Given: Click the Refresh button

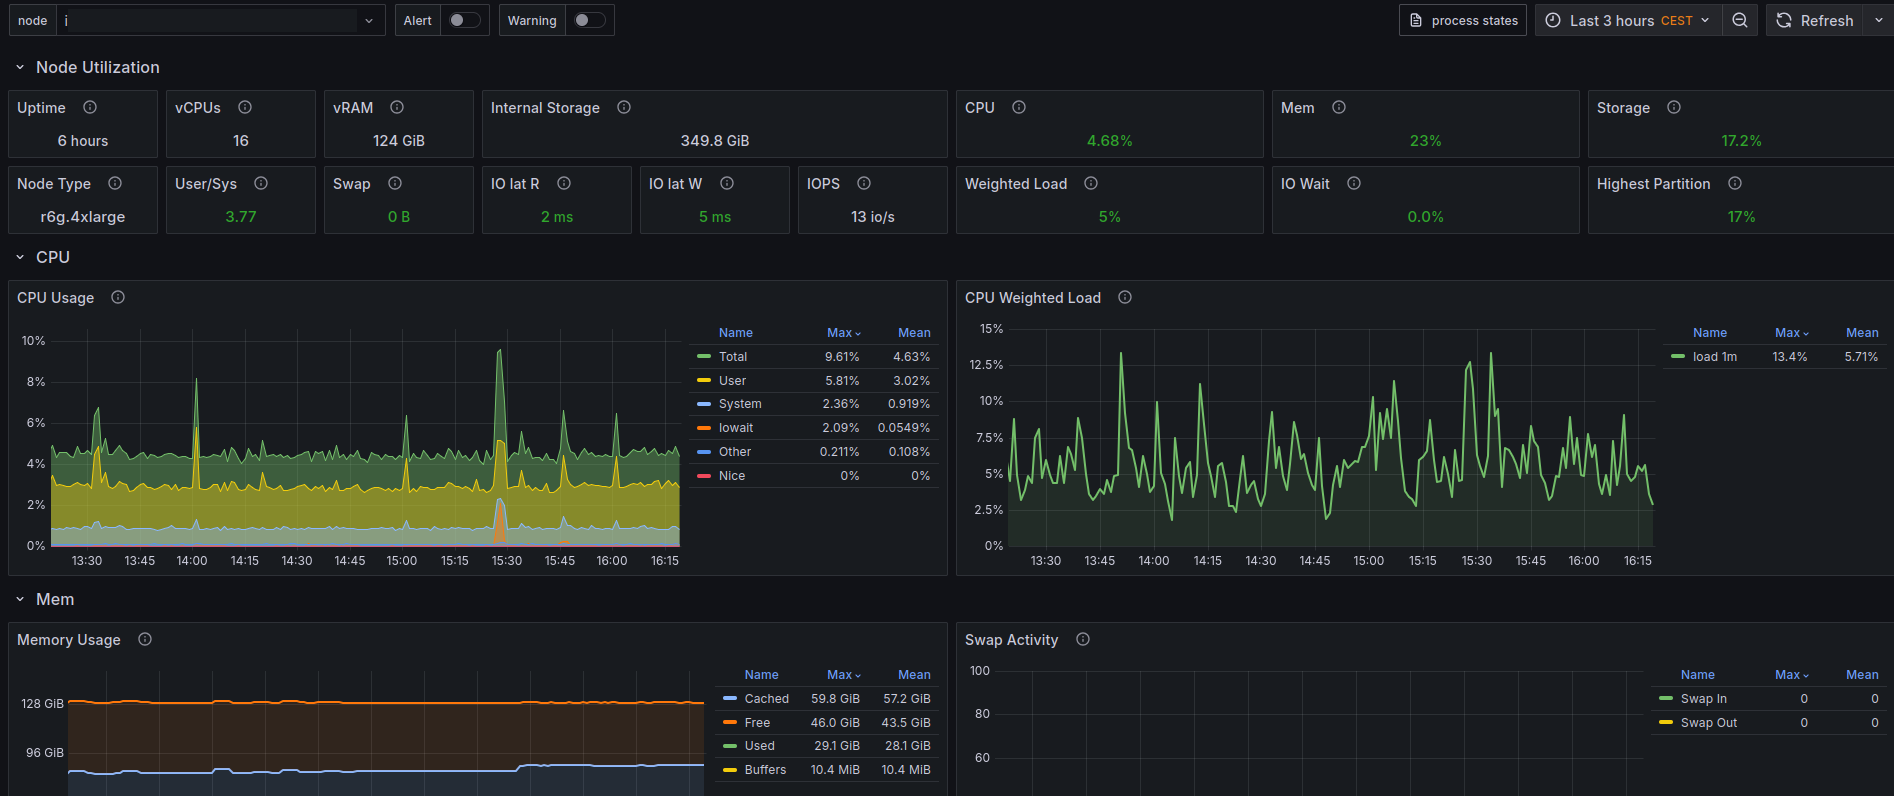Looking at the screenshot, I should pos(1815,20).
